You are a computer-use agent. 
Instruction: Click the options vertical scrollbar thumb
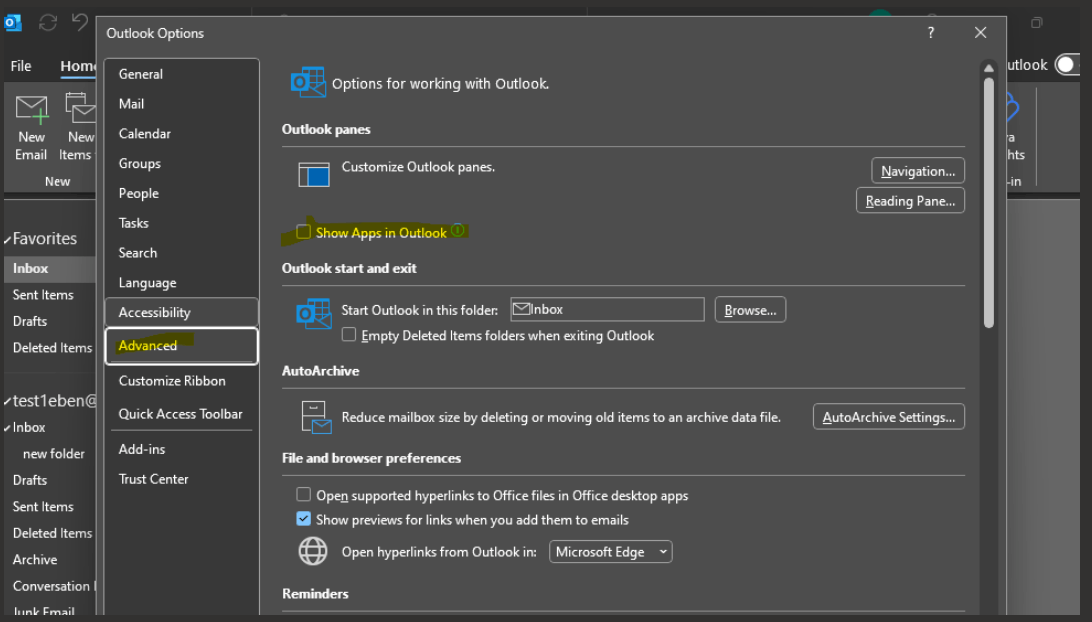coord(988,202)
